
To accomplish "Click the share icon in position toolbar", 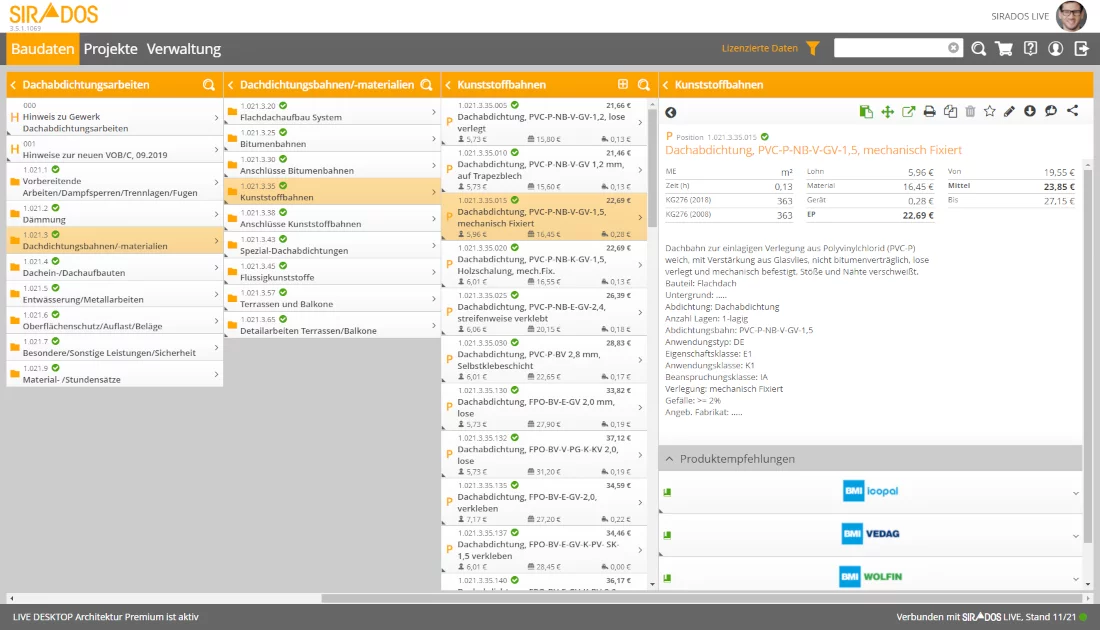I will (1072, 112).
